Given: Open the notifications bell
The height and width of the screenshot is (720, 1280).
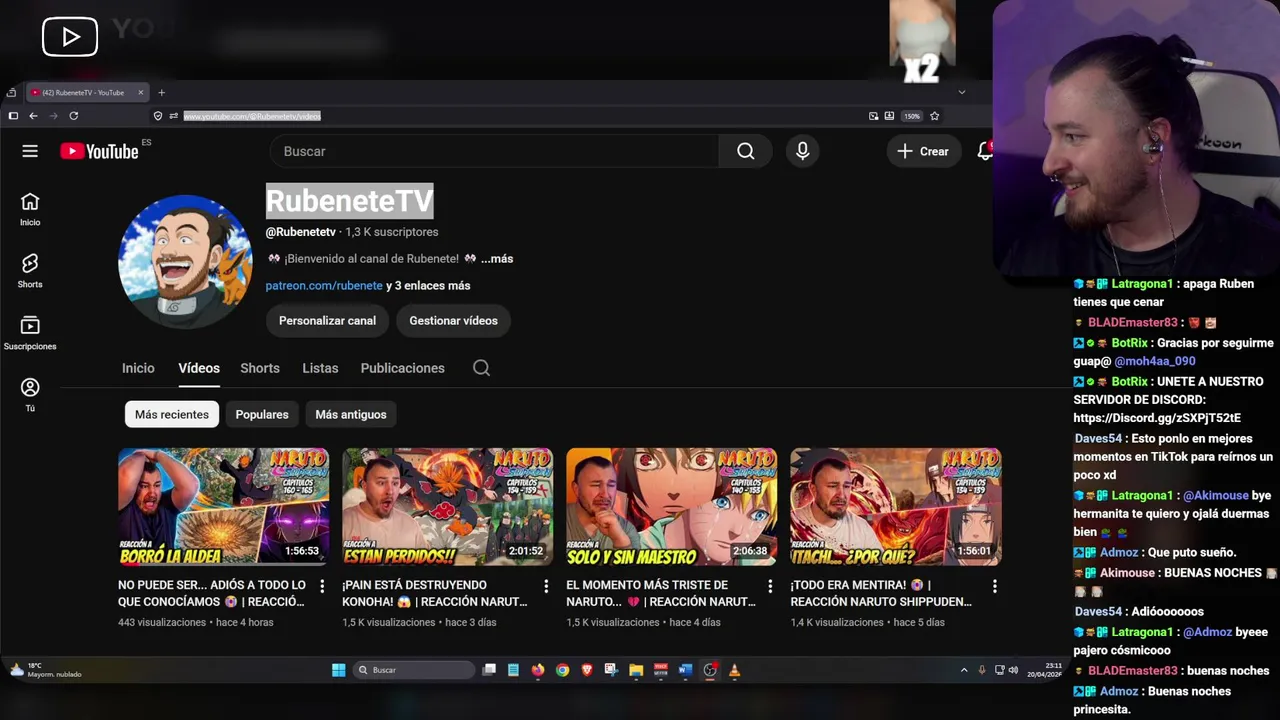Looking at the screenshot, I should click(x=985, y=151).
